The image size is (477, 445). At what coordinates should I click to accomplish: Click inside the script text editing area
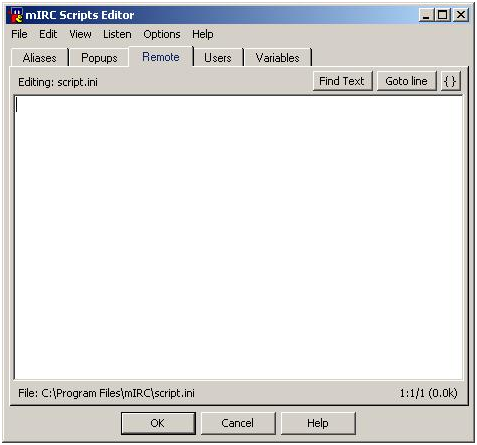[x=238, y=237]
